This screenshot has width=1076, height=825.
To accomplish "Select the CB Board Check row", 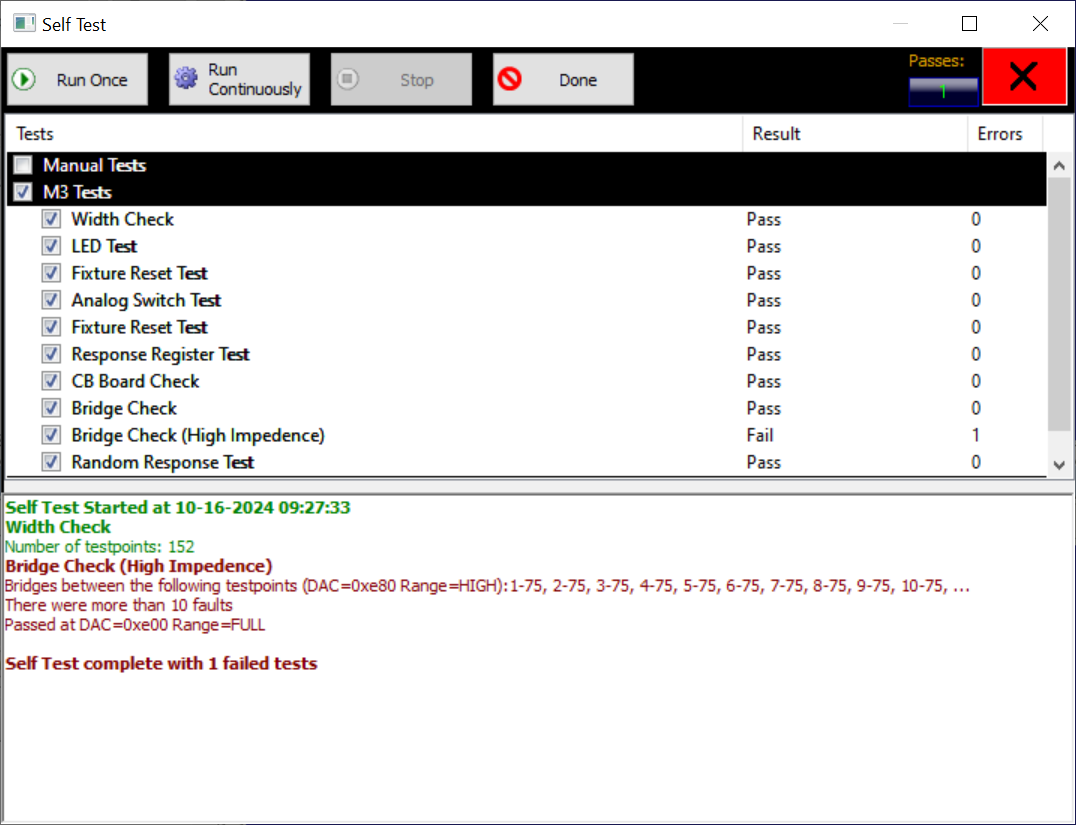I will [x=135, y=381].
